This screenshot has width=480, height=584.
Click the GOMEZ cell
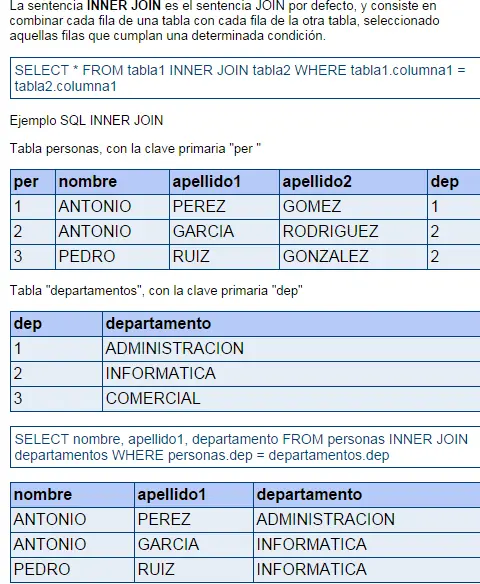(x=353, y=207)
